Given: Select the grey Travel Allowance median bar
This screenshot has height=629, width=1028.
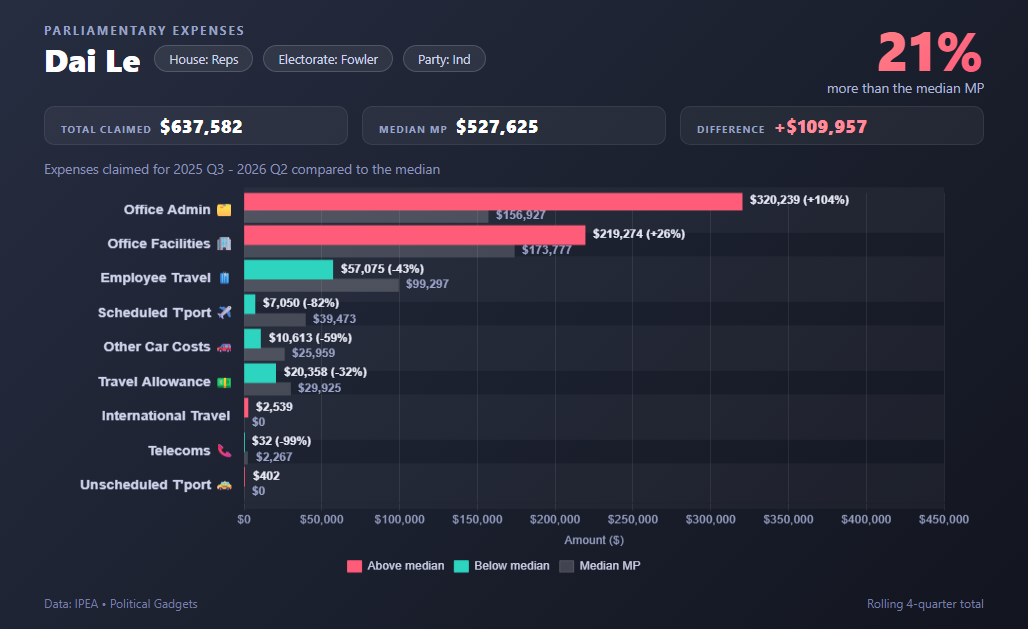Looking at the screenshot, I should tap(267, 388).
